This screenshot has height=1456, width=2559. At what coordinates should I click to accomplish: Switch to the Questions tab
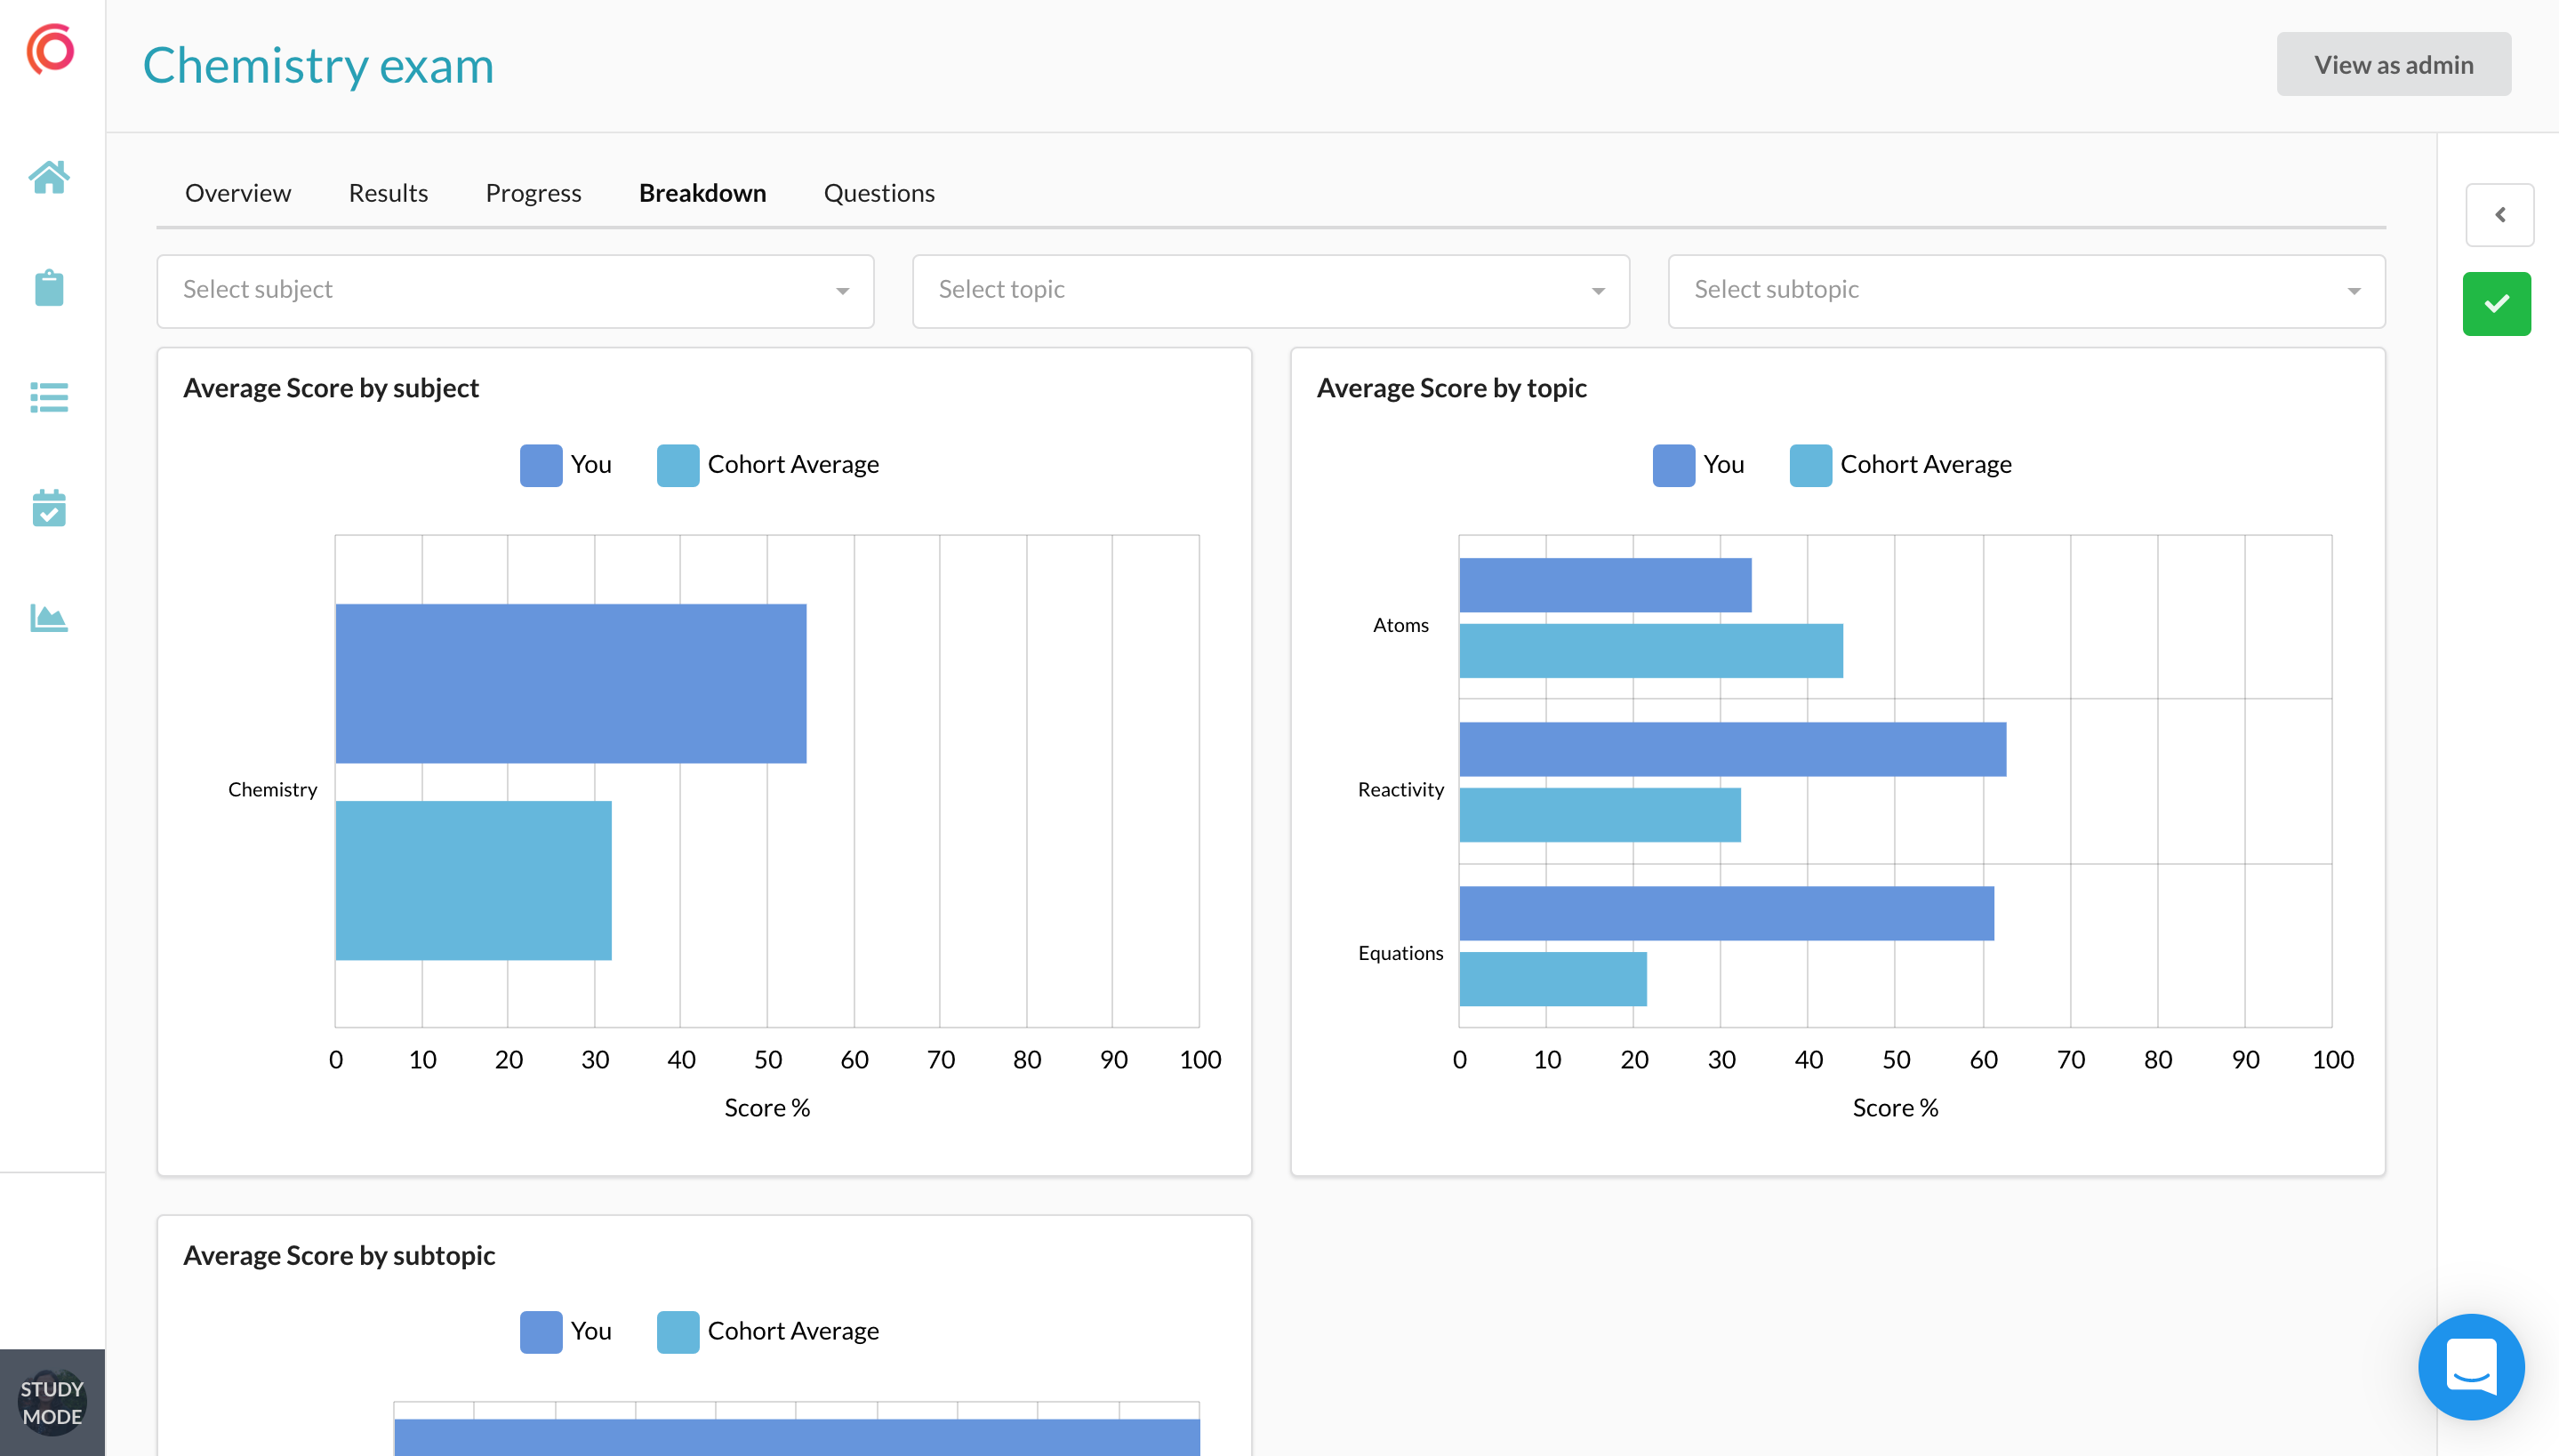[878, 193]
